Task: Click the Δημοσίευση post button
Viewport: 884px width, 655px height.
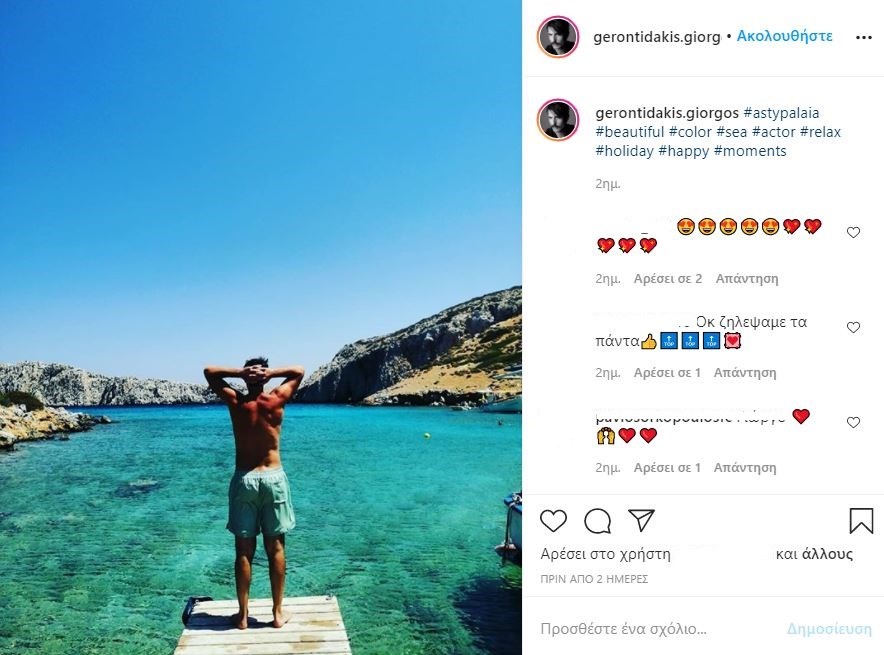Action: point(829,629)
